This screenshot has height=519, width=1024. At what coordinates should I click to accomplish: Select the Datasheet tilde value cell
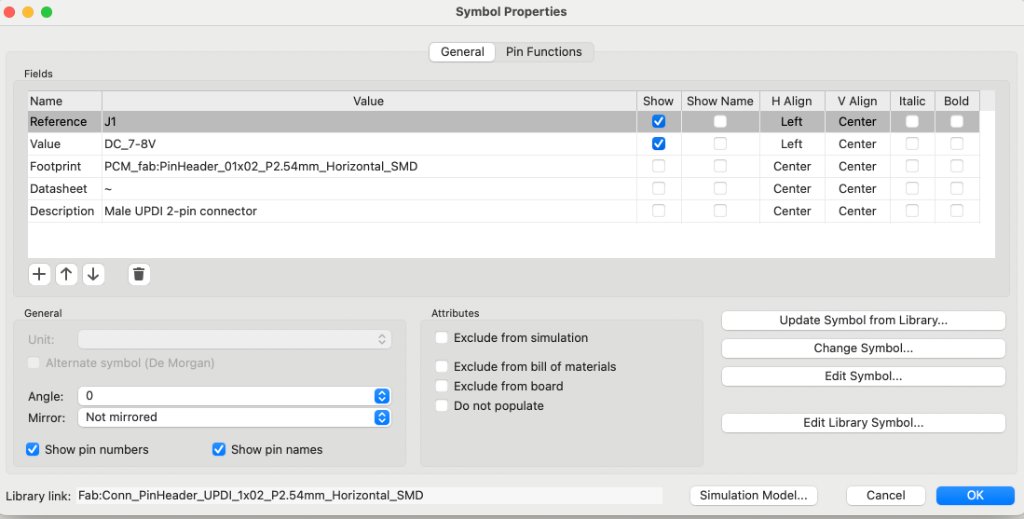point(369,188)
